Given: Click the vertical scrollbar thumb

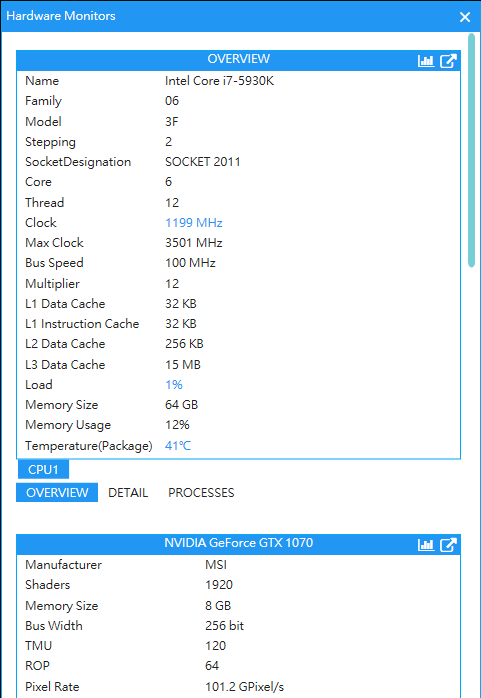Looking at the screenshot, I should click(472, 150).
